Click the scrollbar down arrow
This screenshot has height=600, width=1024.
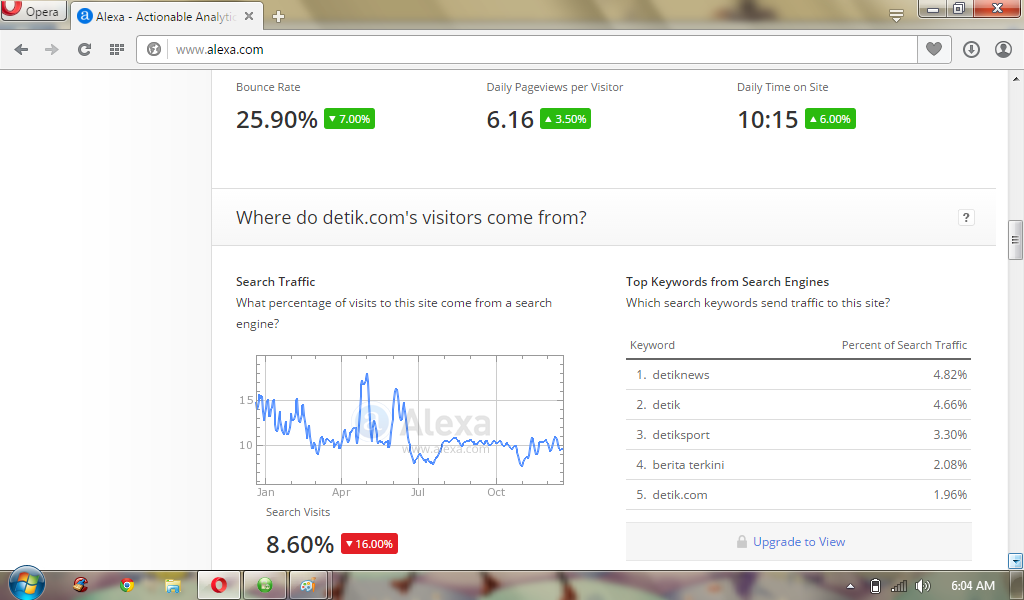click(x=1016, y=560)
